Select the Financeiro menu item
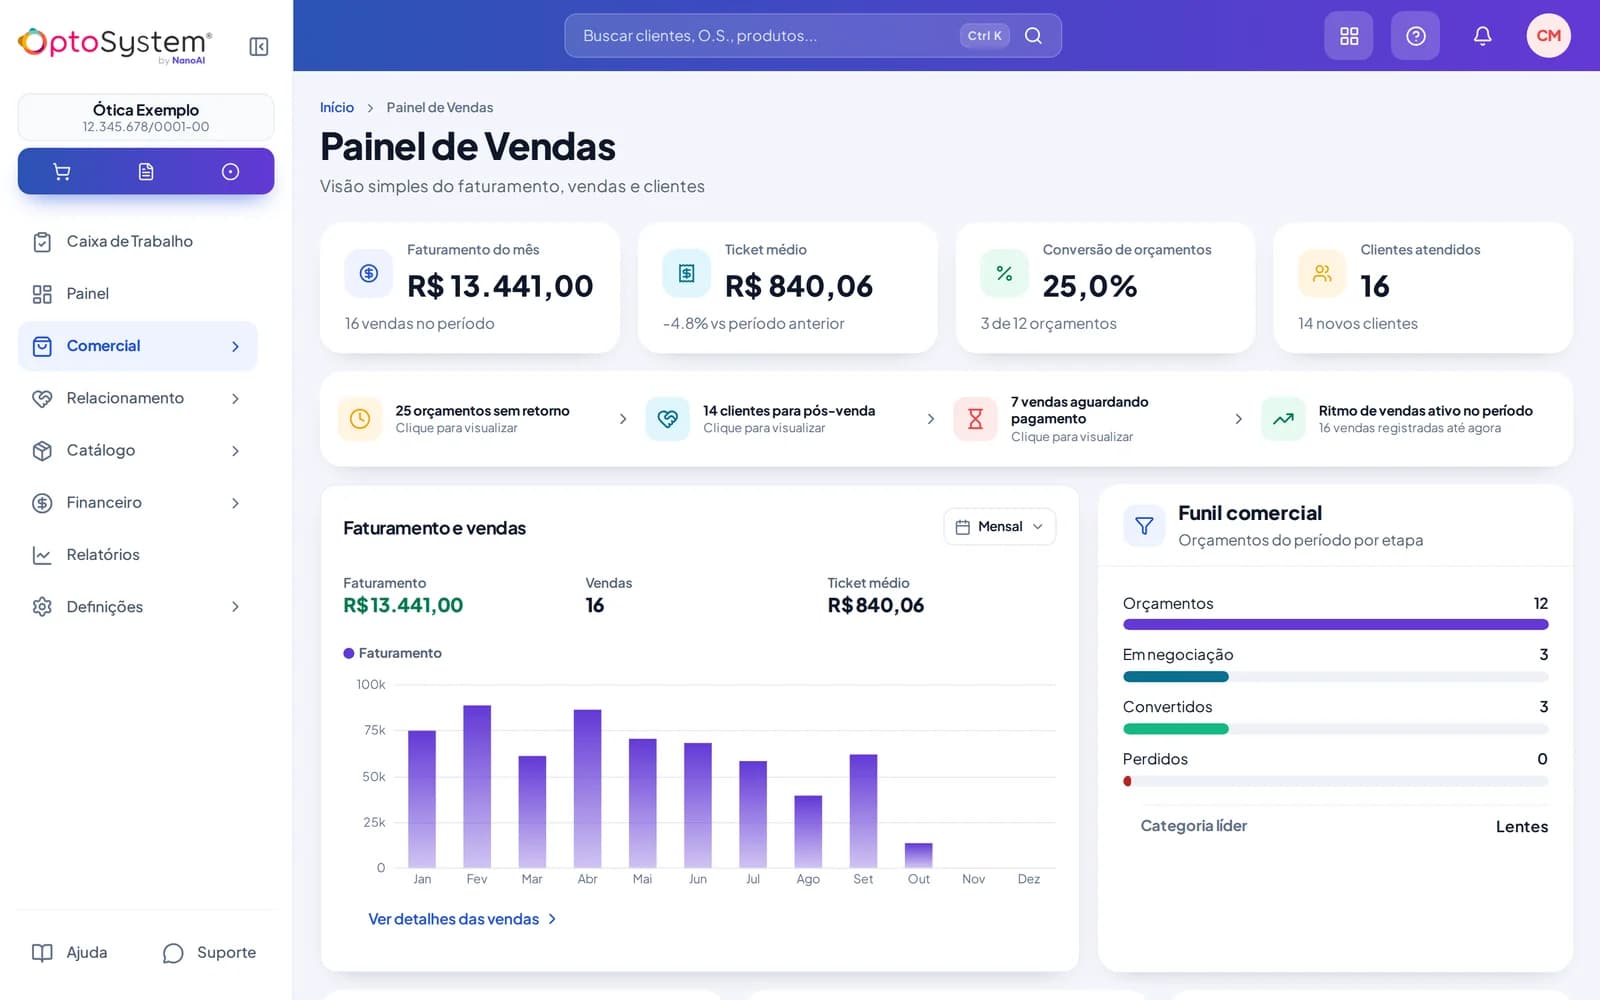 click(138, 502)
